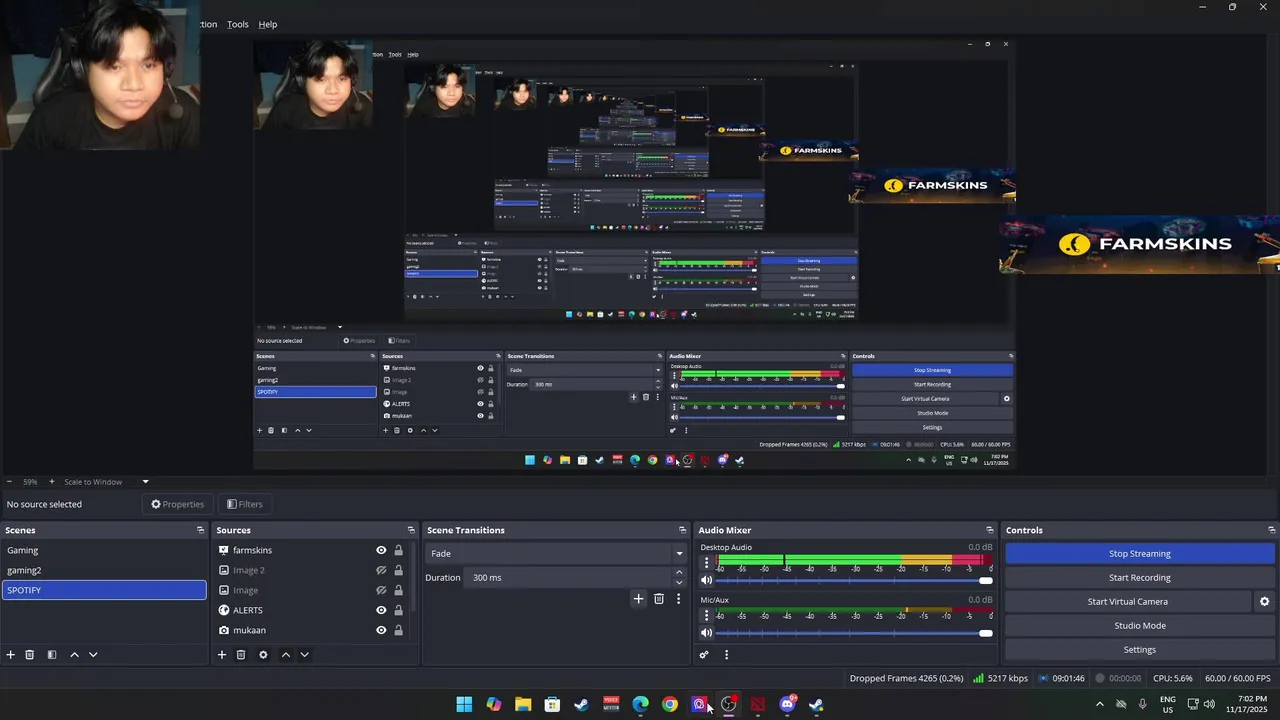
Task: Show the Image 2 source
Action: click(x=381, y=570)
